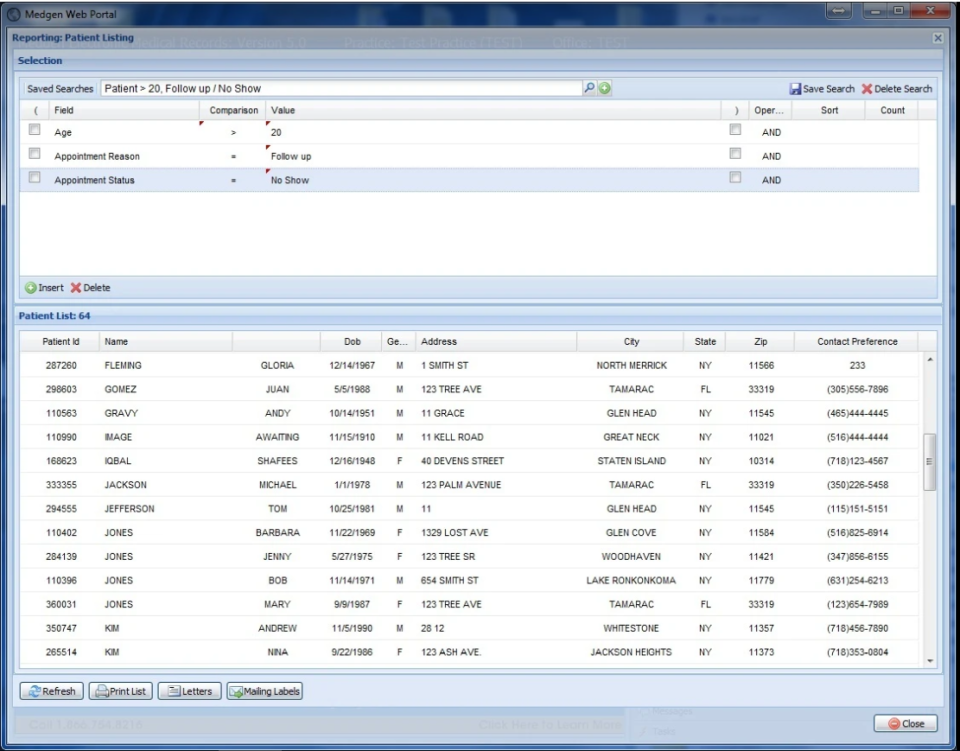Image resolution: width=960 pixels, height=751 pixels.
Task: Check the checkbox beside Appointment Reason
Action: click(x=34, y=153)
